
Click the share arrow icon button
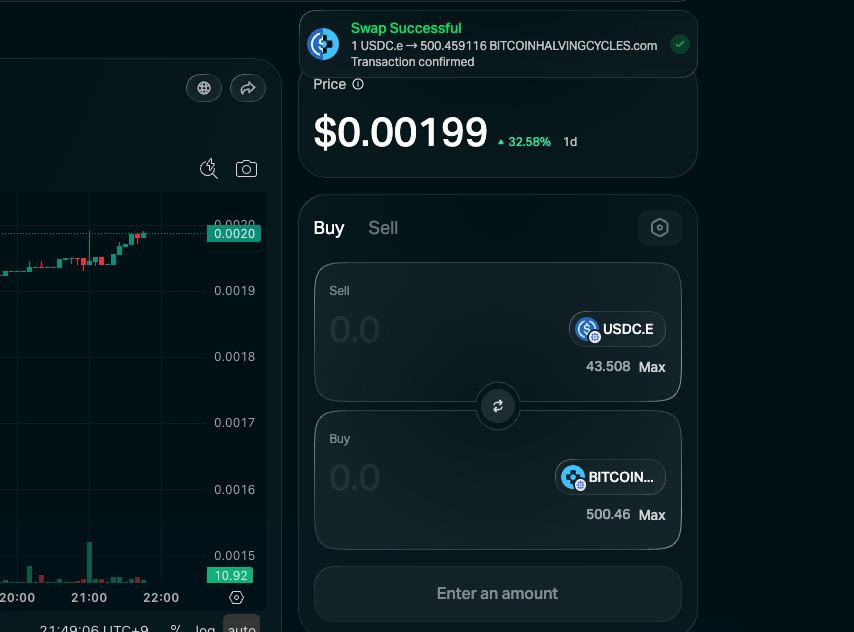click(248, 88)
